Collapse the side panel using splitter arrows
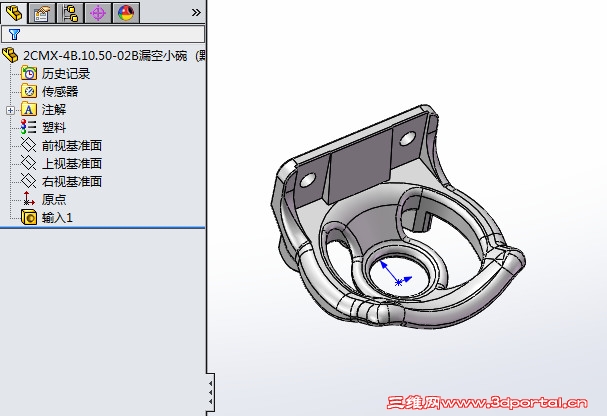 pyautogui.click(x=210, y=392)
